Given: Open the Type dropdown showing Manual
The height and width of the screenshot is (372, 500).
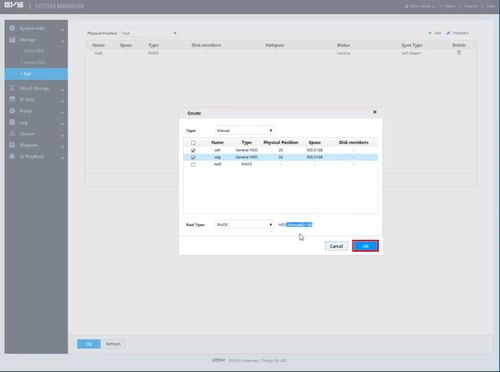Looking at the screenshot, I should [x=244, y=131].
